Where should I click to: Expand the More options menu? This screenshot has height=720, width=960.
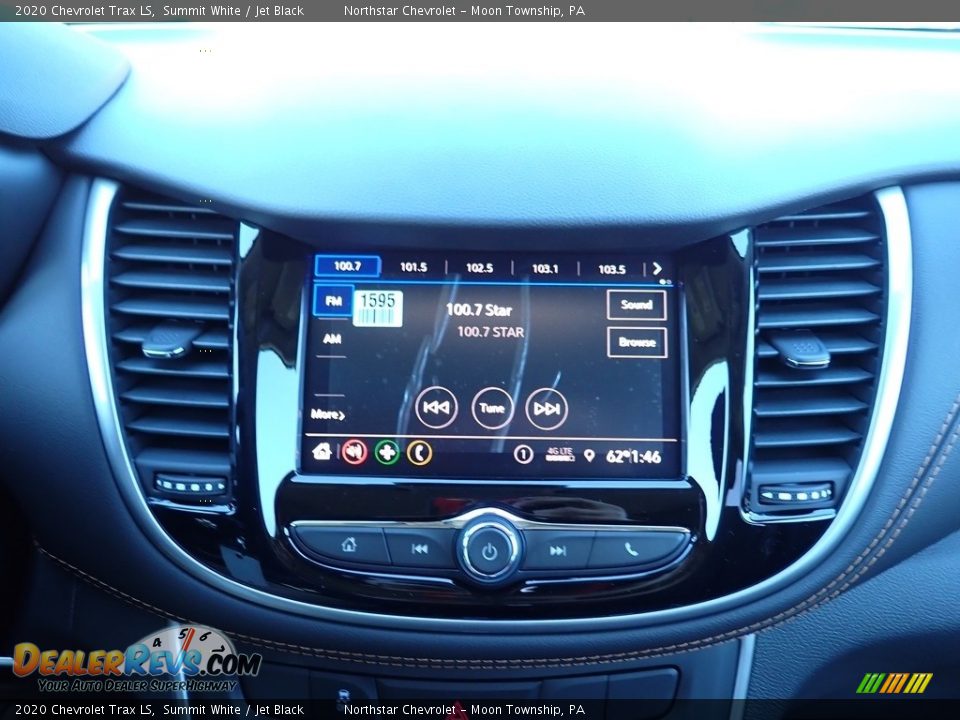pos(327,412)
